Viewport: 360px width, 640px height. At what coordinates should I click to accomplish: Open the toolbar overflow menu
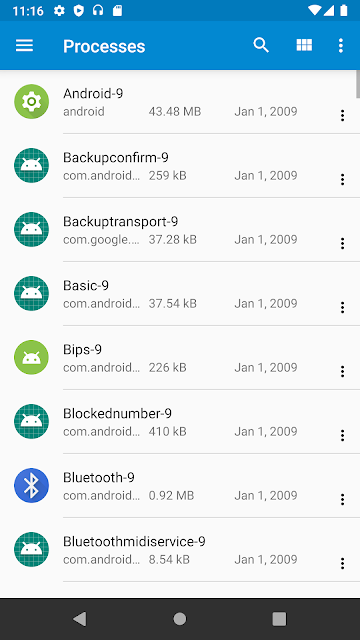click(341, 45)
